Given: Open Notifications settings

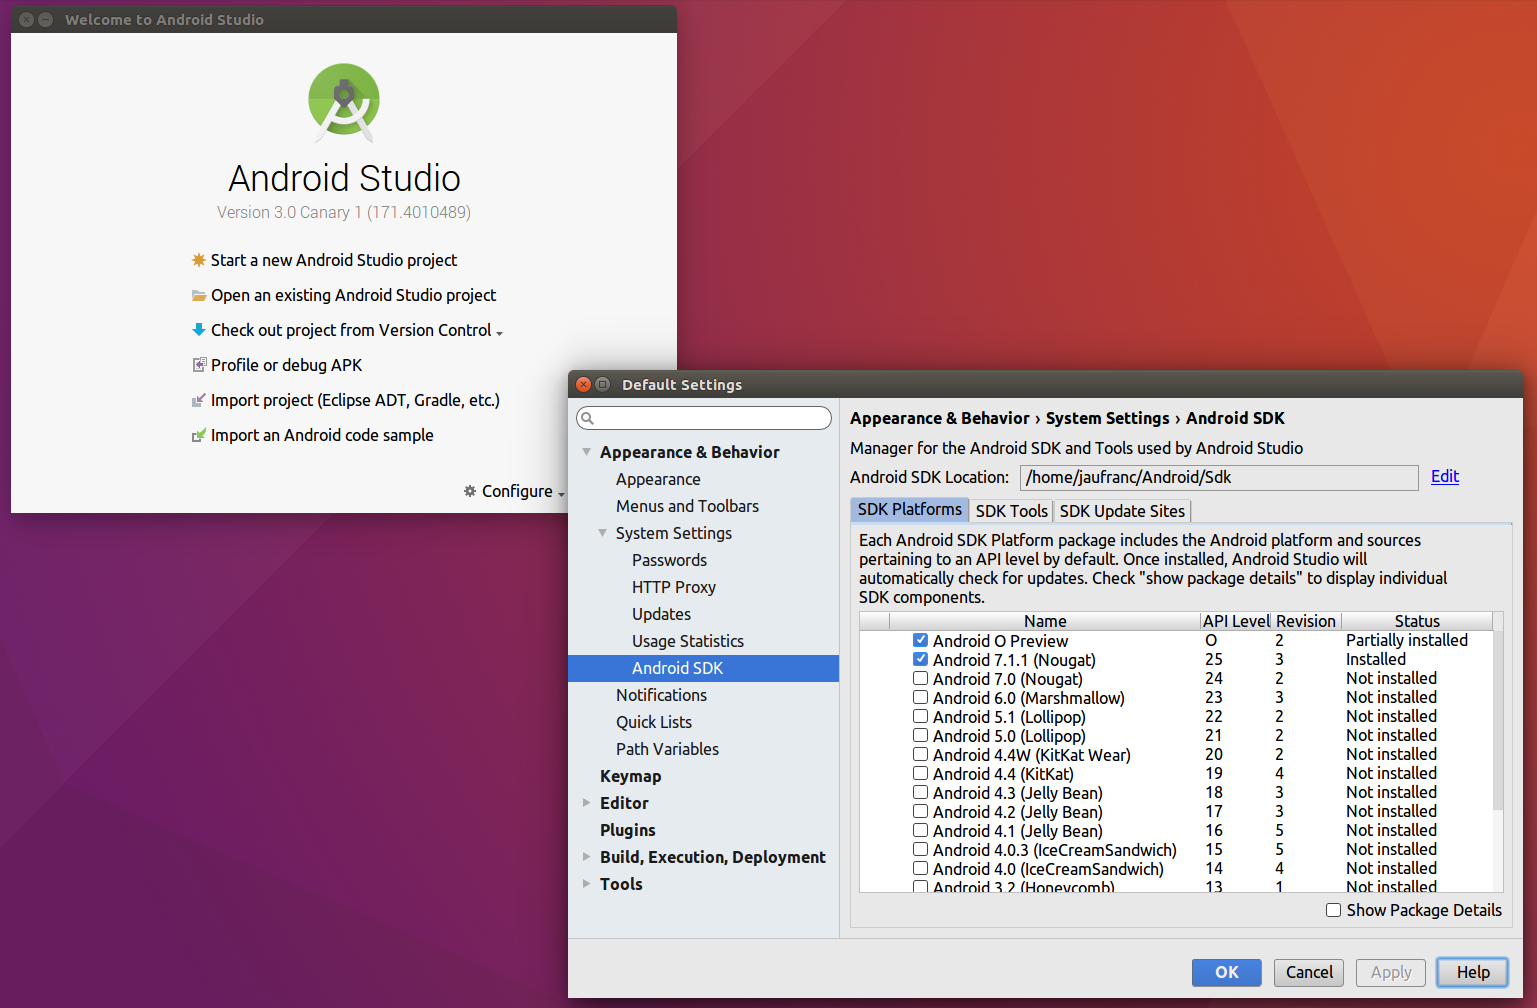Looking at the screenshot, I should (x=661, y=695).
